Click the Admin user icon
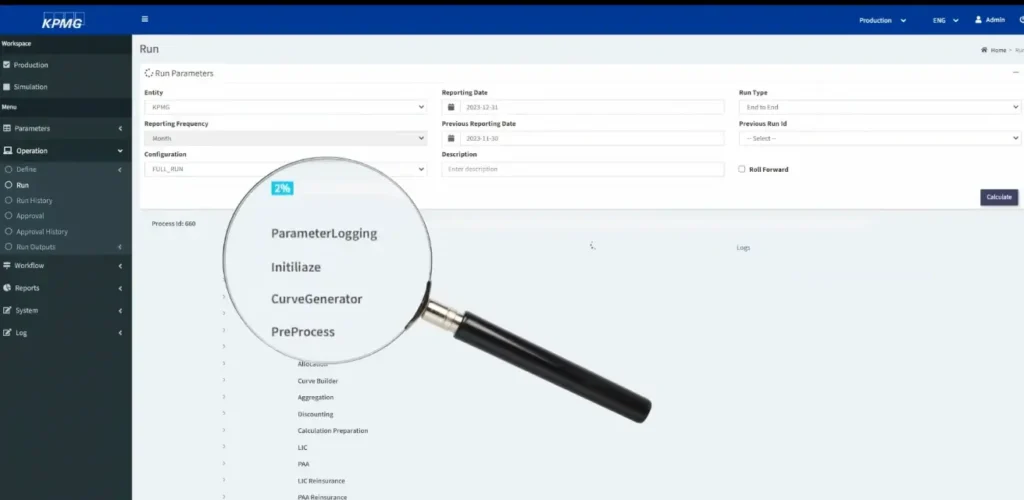The height and width of the screenshot is (500, 1024). pos(979,19)
